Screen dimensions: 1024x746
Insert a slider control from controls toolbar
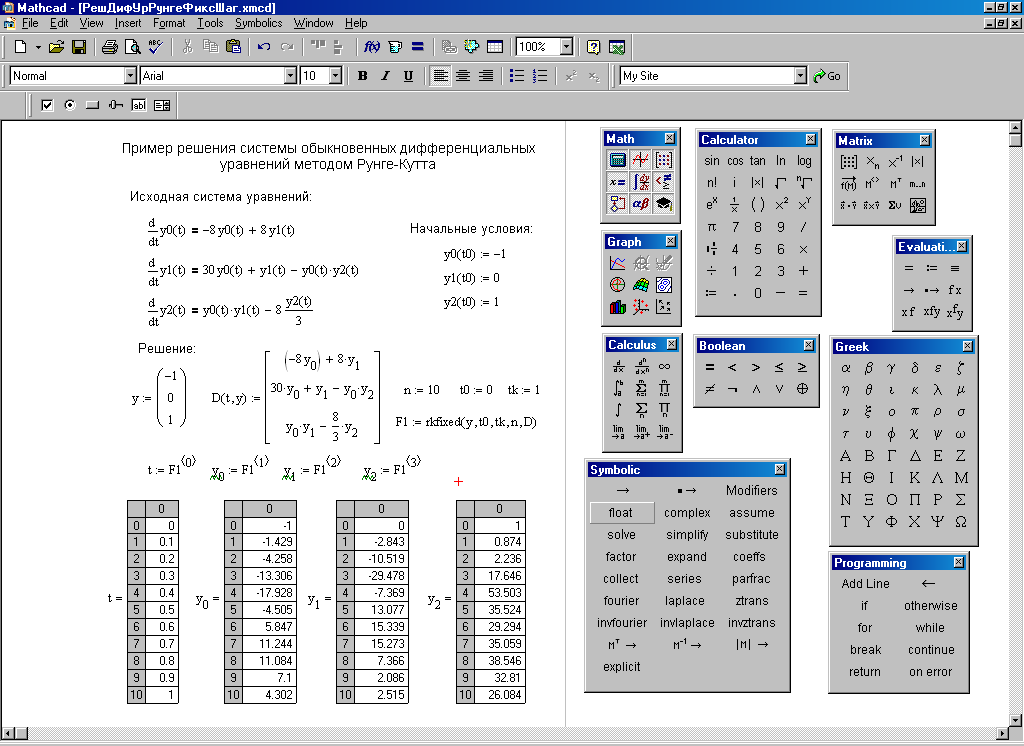click(116, 105)
